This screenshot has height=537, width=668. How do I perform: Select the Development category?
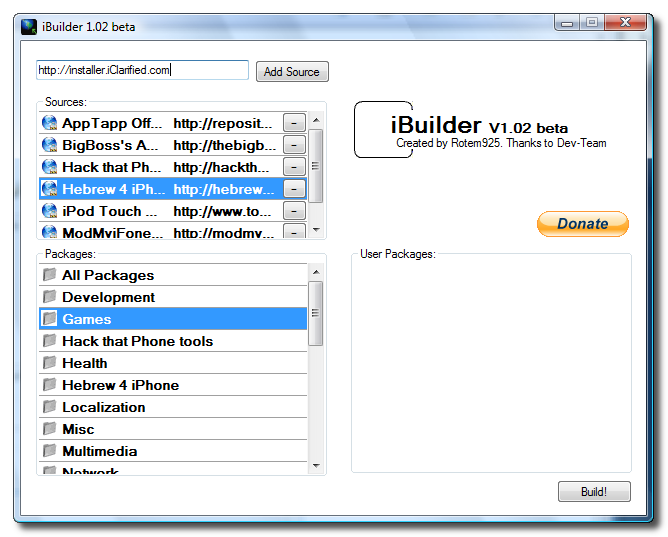pyautogui.click(x=173, y=297)
